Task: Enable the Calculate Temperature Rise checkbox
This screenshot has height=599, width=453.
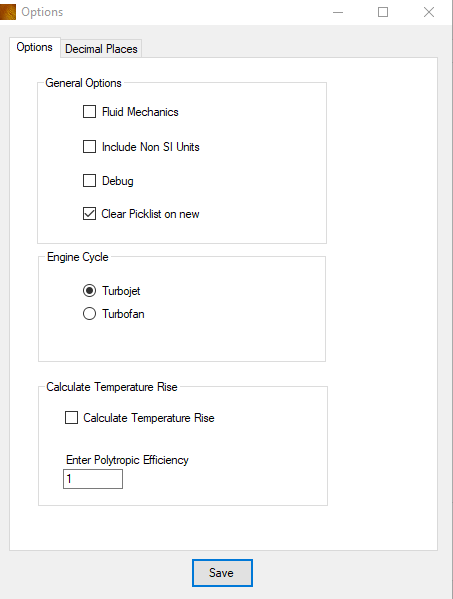Action: [x=71, y=418]
